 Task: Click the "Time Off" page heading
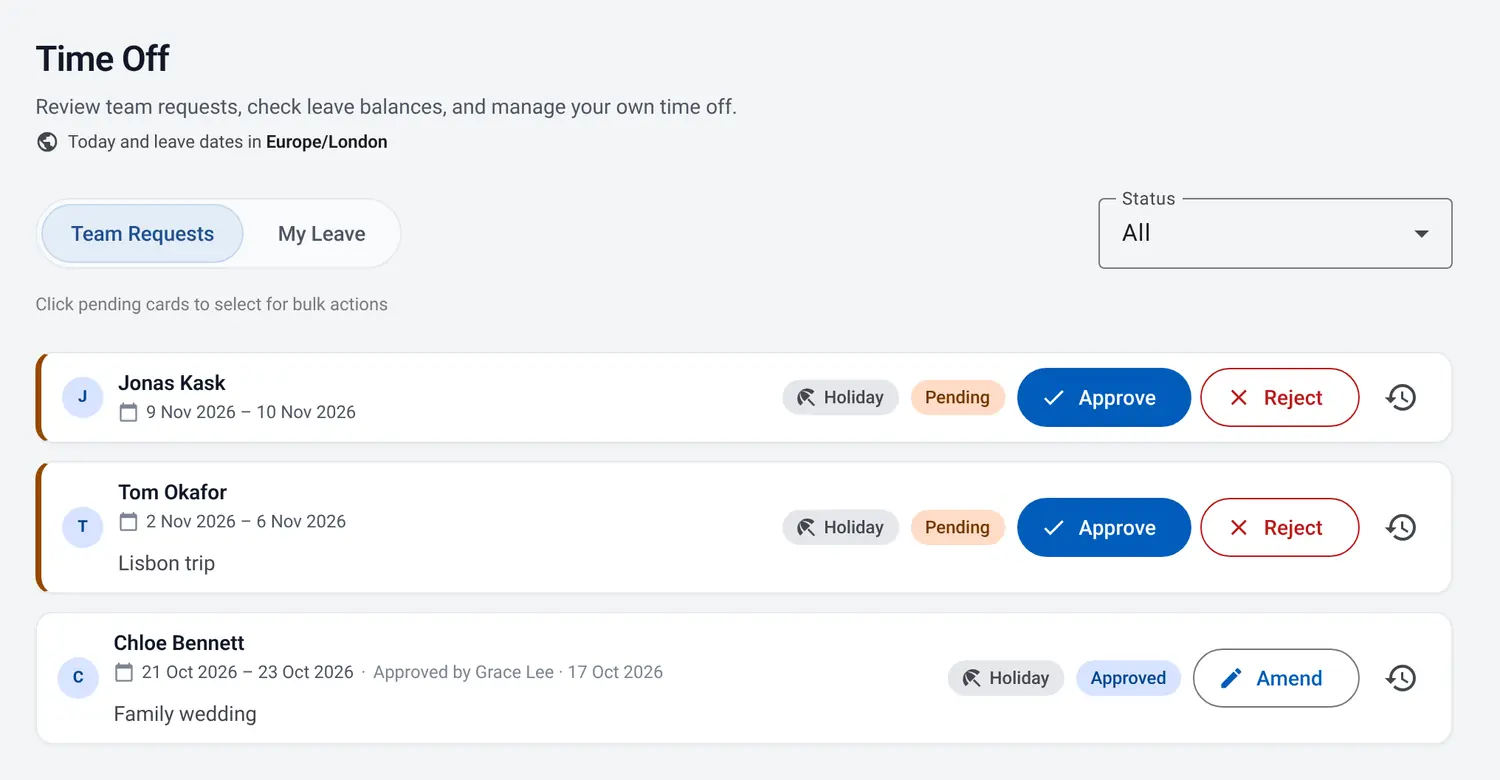pyautogui.click(x=103, y=59)
